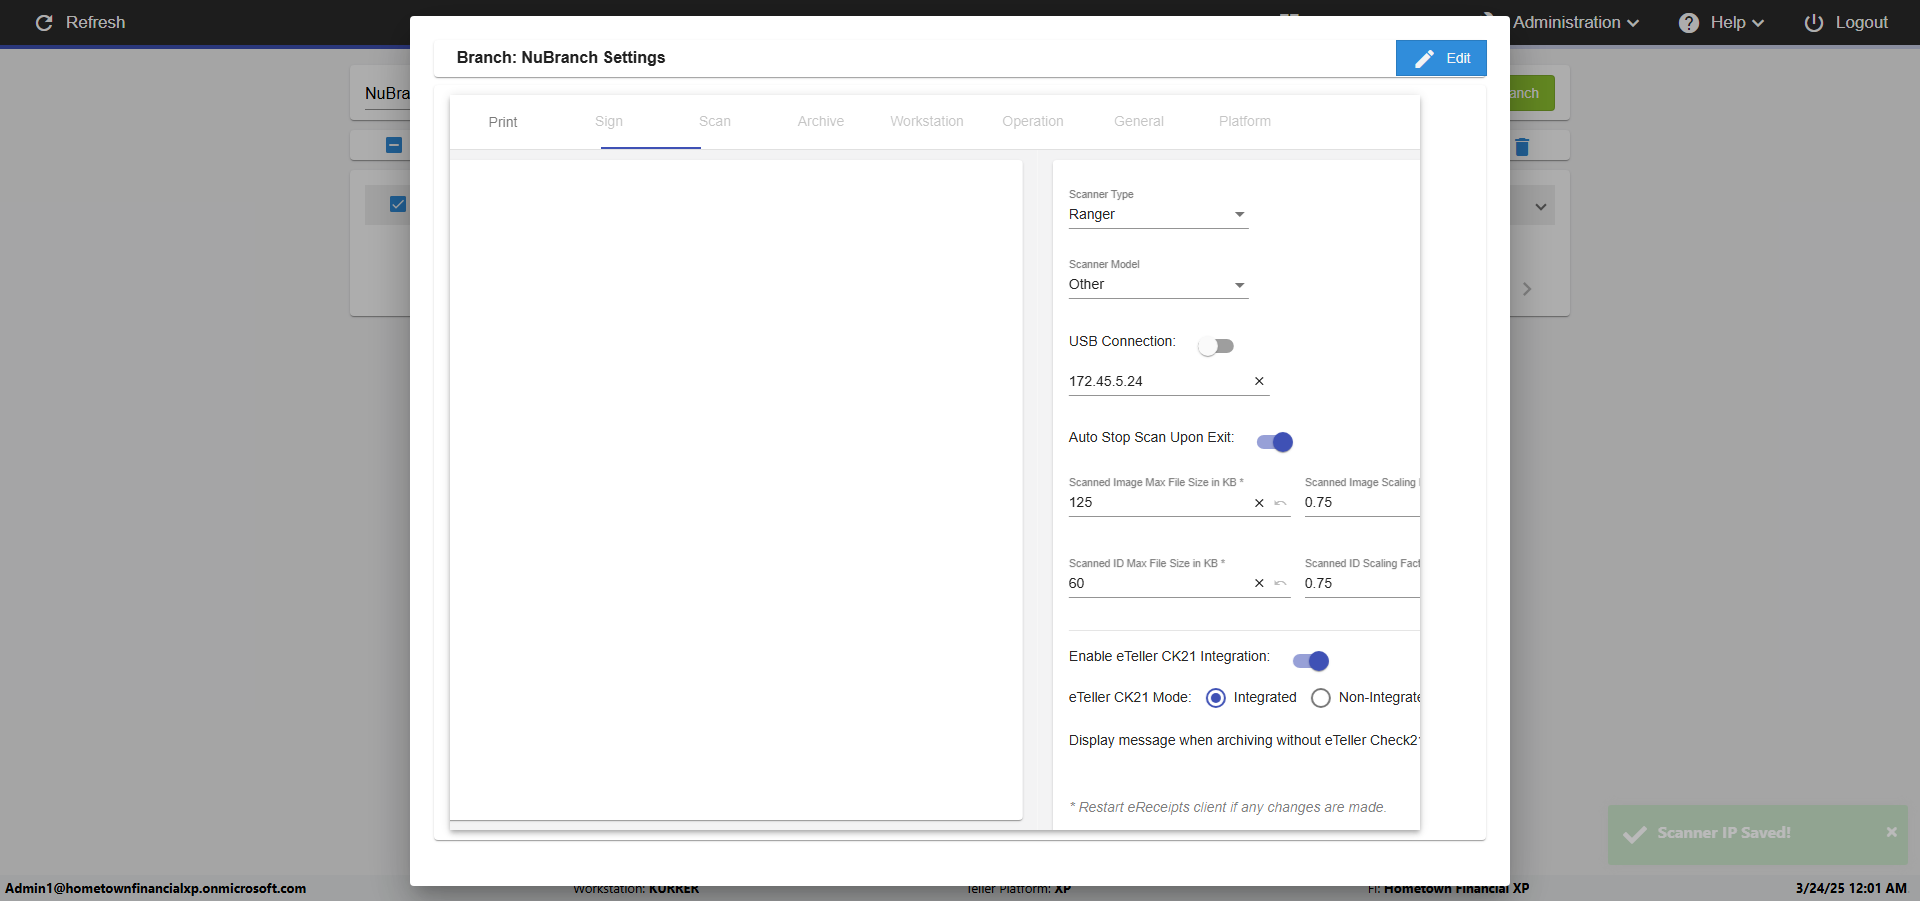1920x901 pixels.
Task: Dismiss the Scanner IP Saved notification
Action: coord(1891,832)
